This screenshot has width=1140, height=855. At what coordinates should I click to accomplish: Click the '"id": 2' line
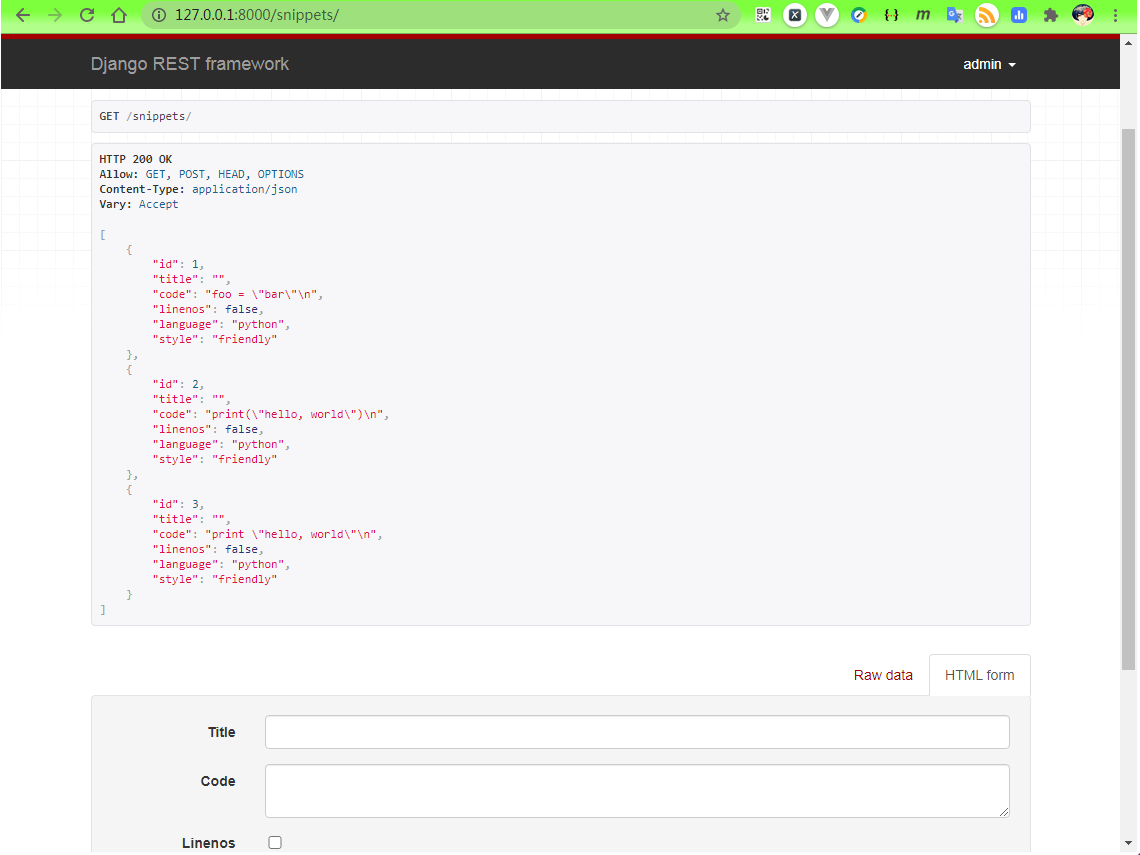178,385
